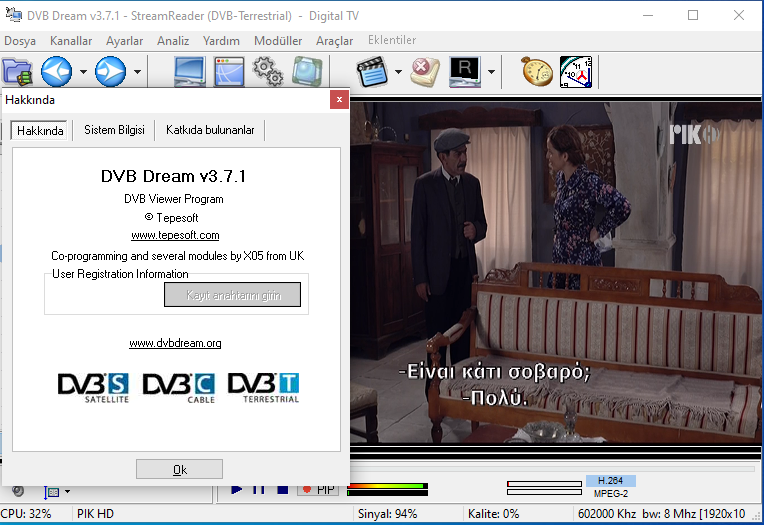Image resolution: width=764 pixels, height=525 pixels.
Task: Click the DVB-T Terrestrial logo
Action: (x=264, y=388)
